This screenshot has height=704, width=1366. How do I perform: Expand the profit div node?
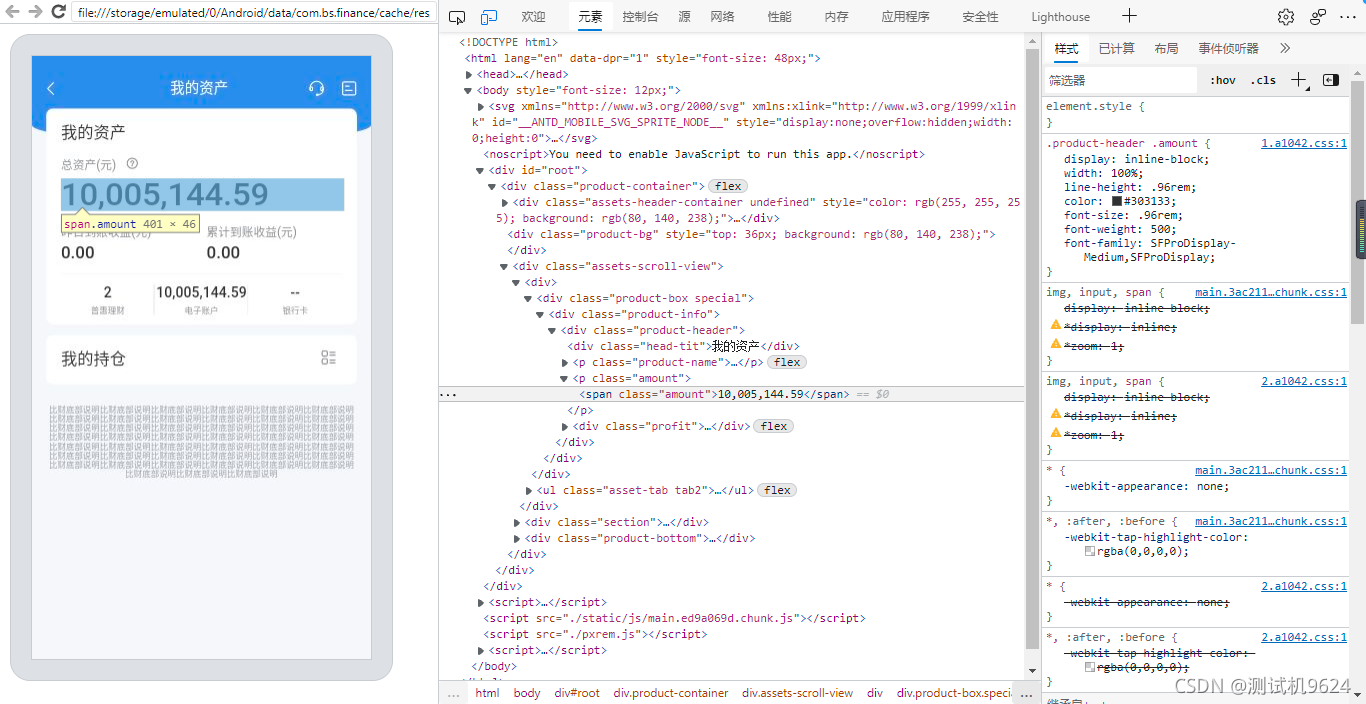(x=565, y=427)
